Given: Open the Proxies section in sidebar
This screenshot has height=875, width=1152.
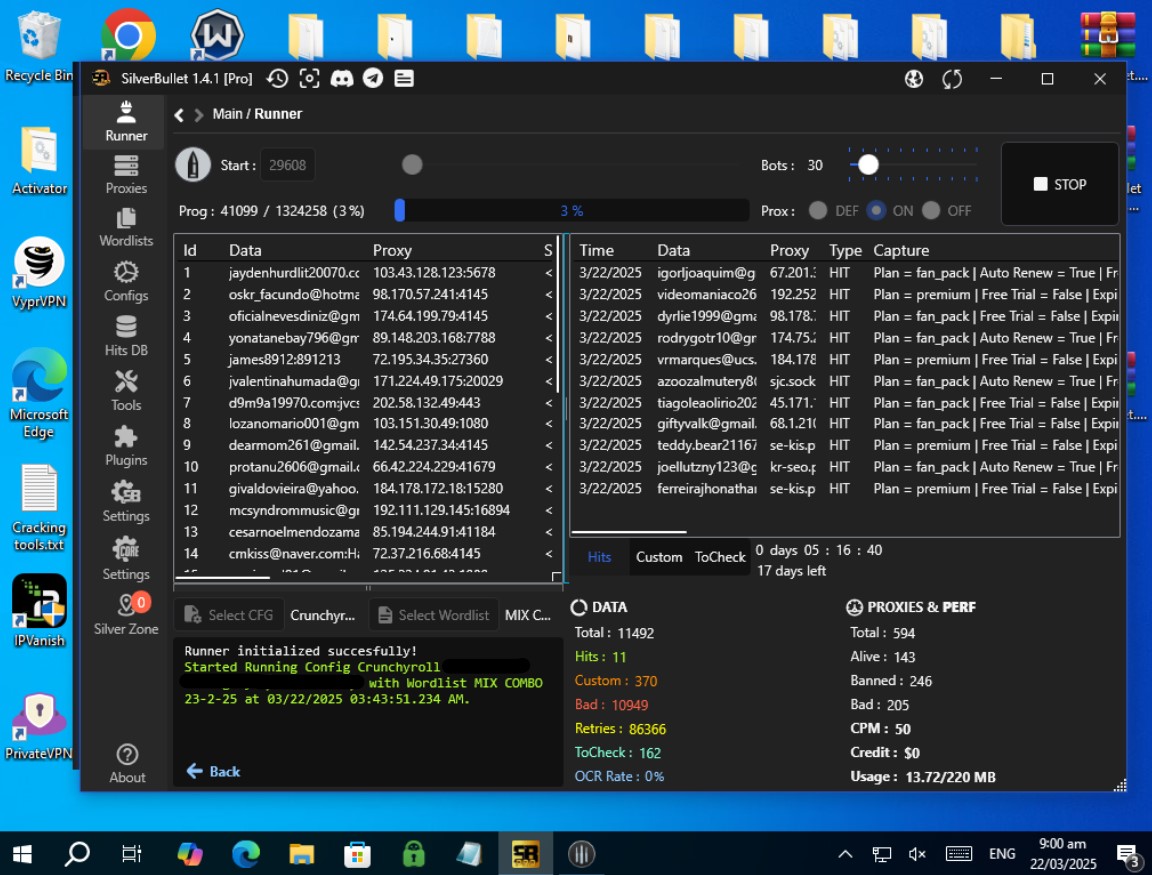Looking at the screenshot, I should click(x=126, y=175).
